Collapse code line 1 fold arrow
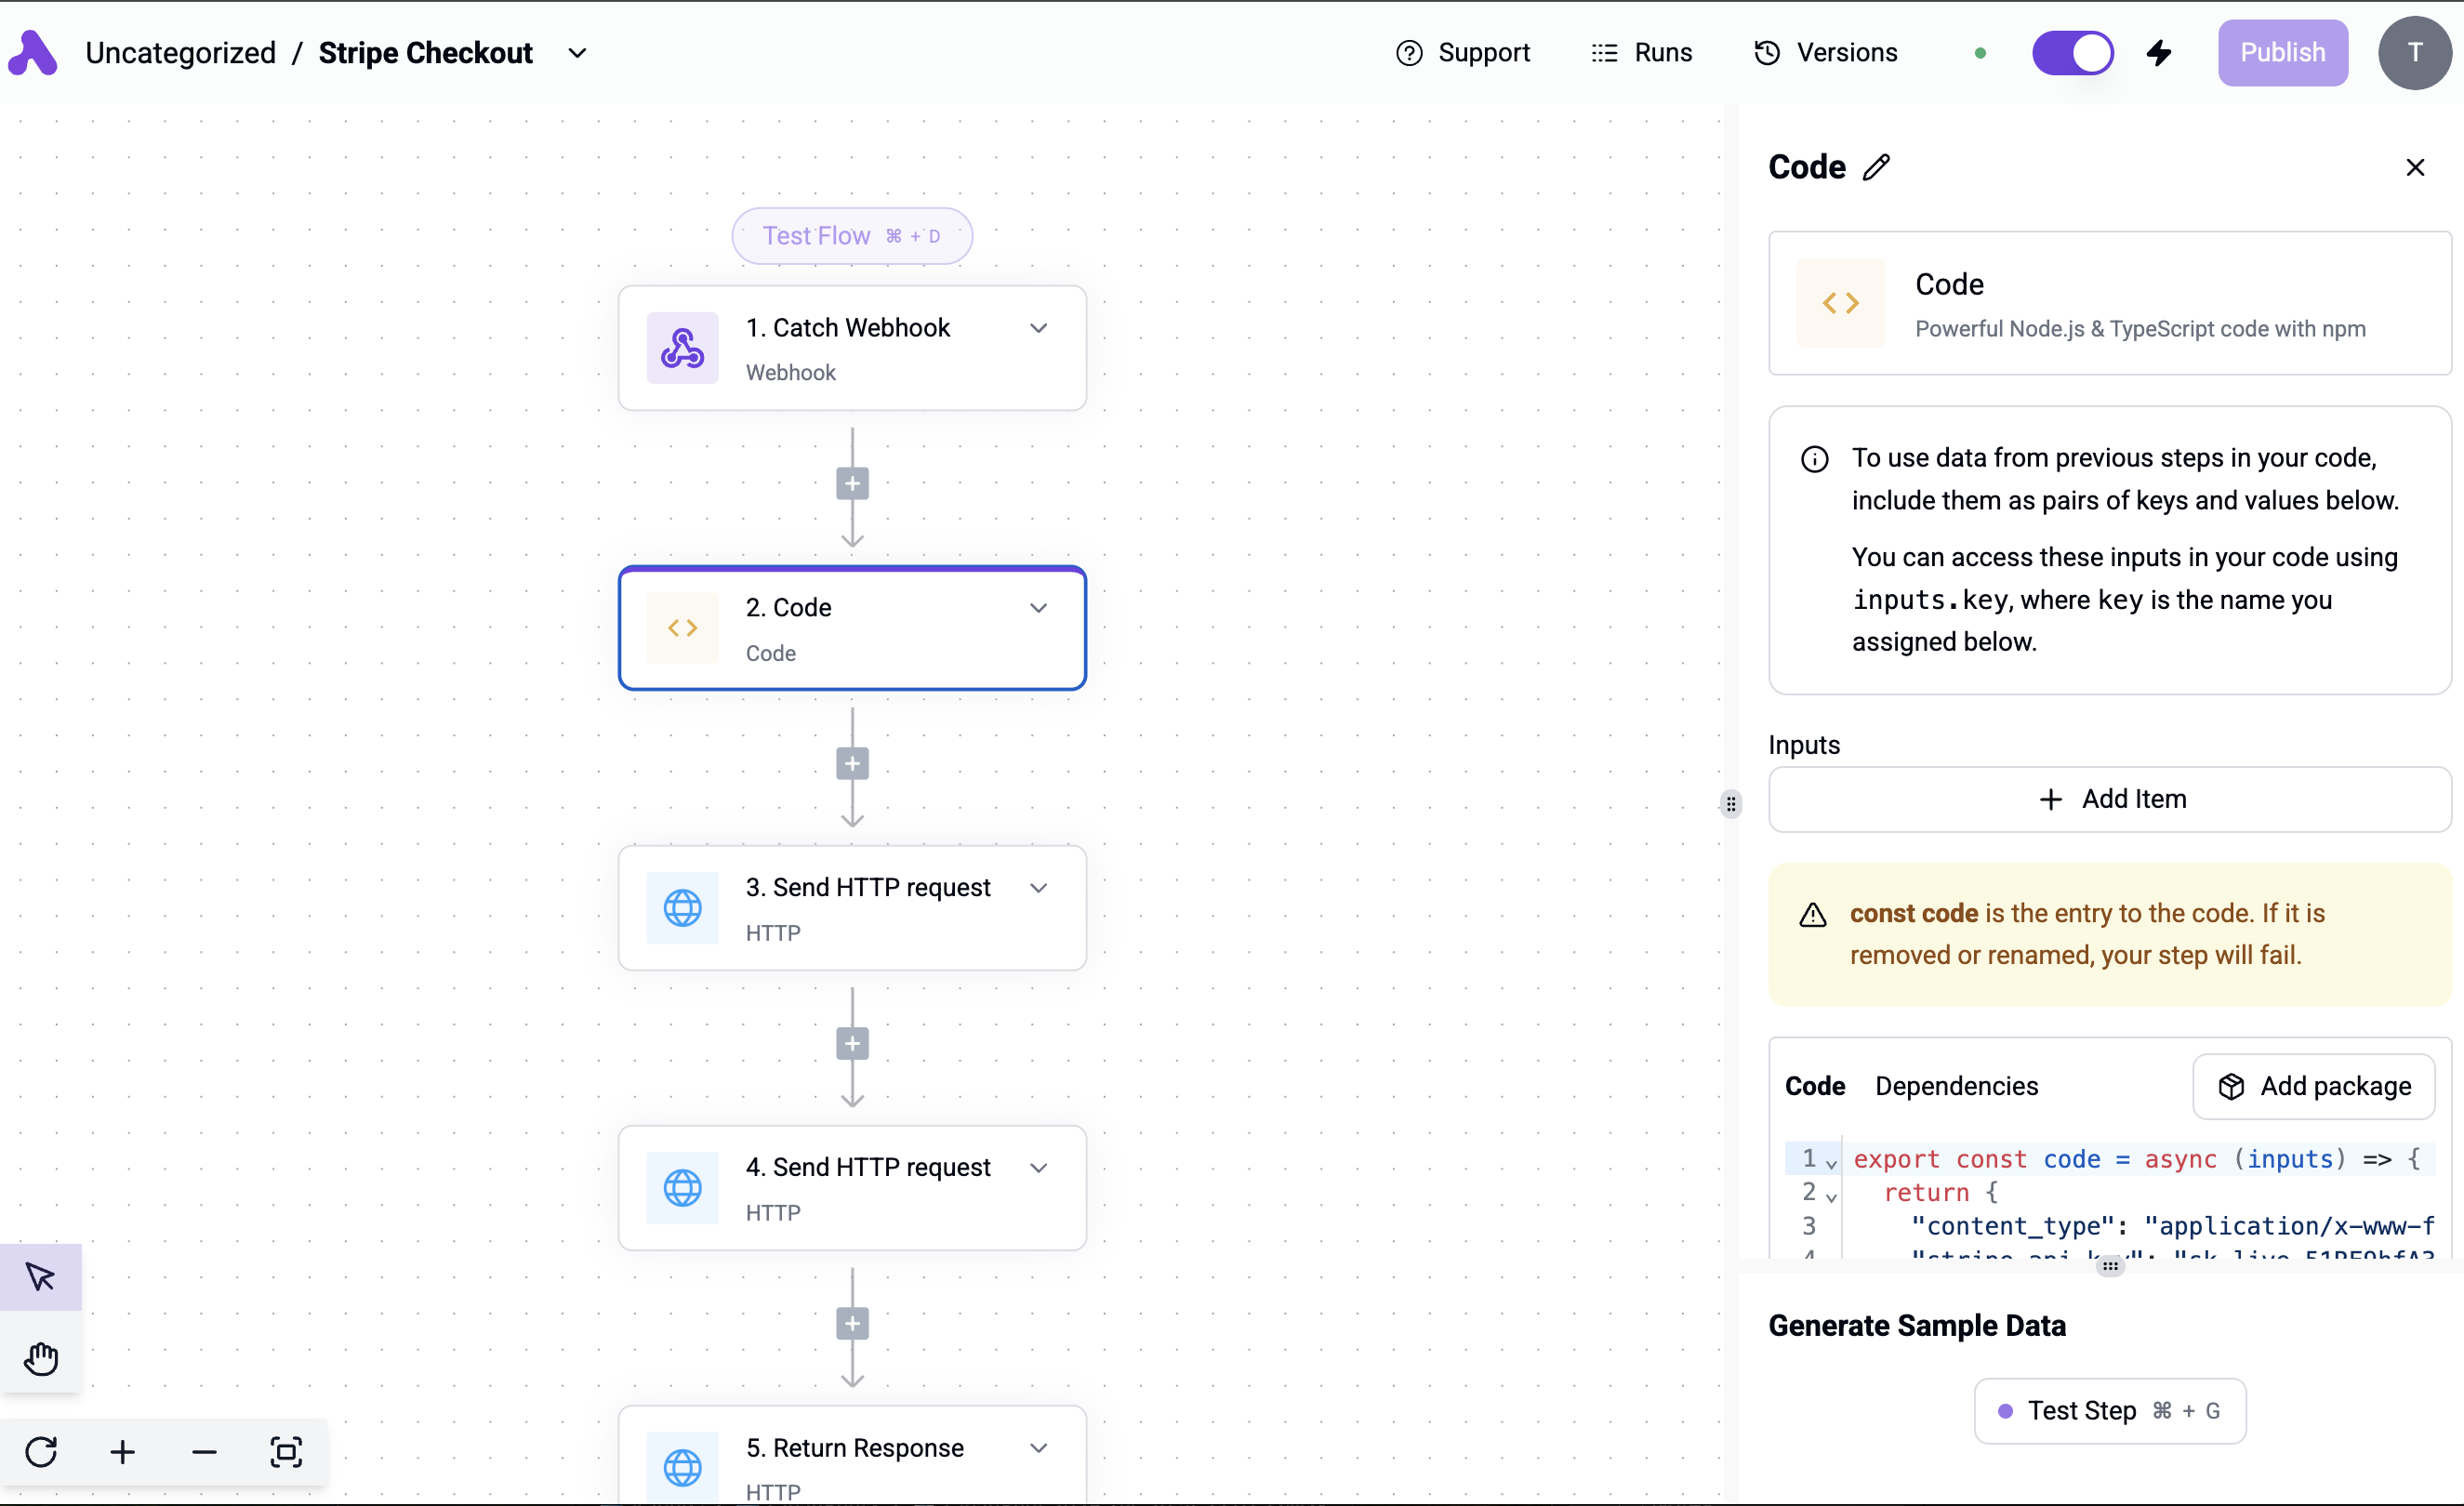The width and height of the screenshot is (2464, 1506). (1831, 1163)
